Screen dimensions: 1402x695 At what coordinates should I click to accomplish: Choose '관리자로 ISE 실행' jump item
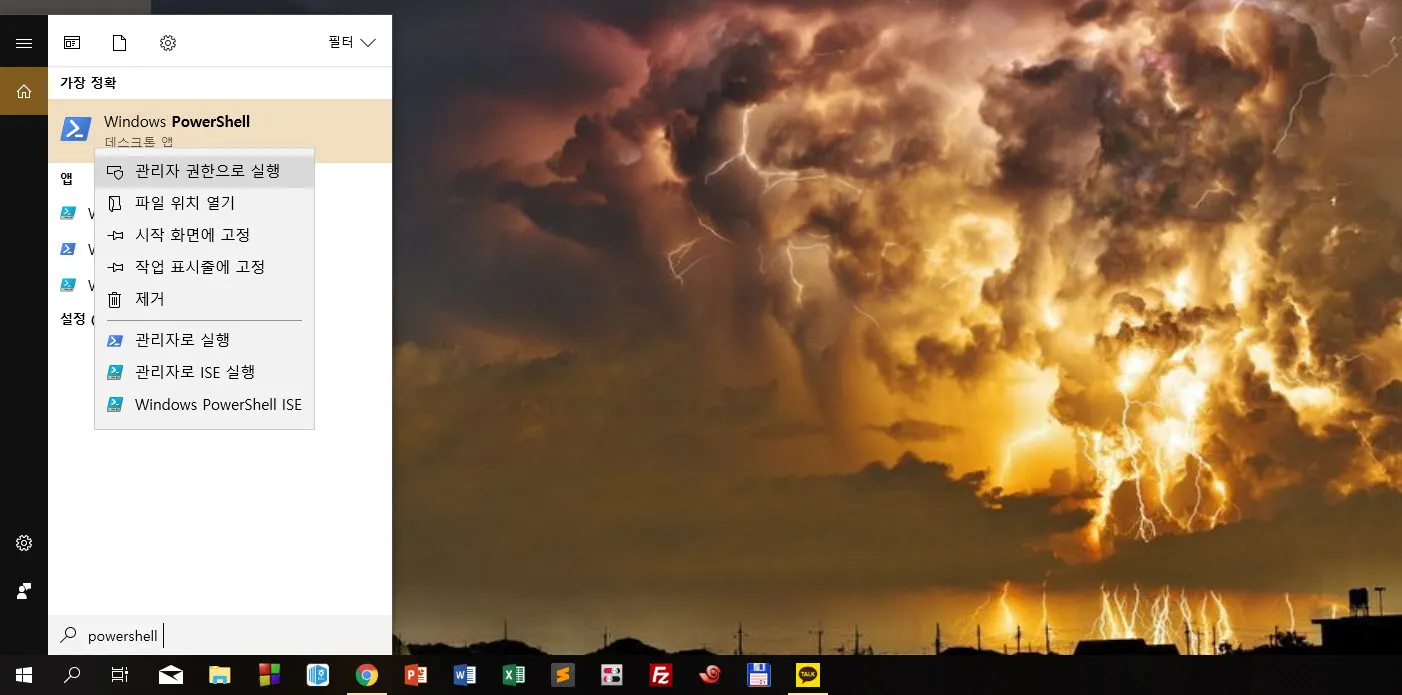[x=194, y=372]
